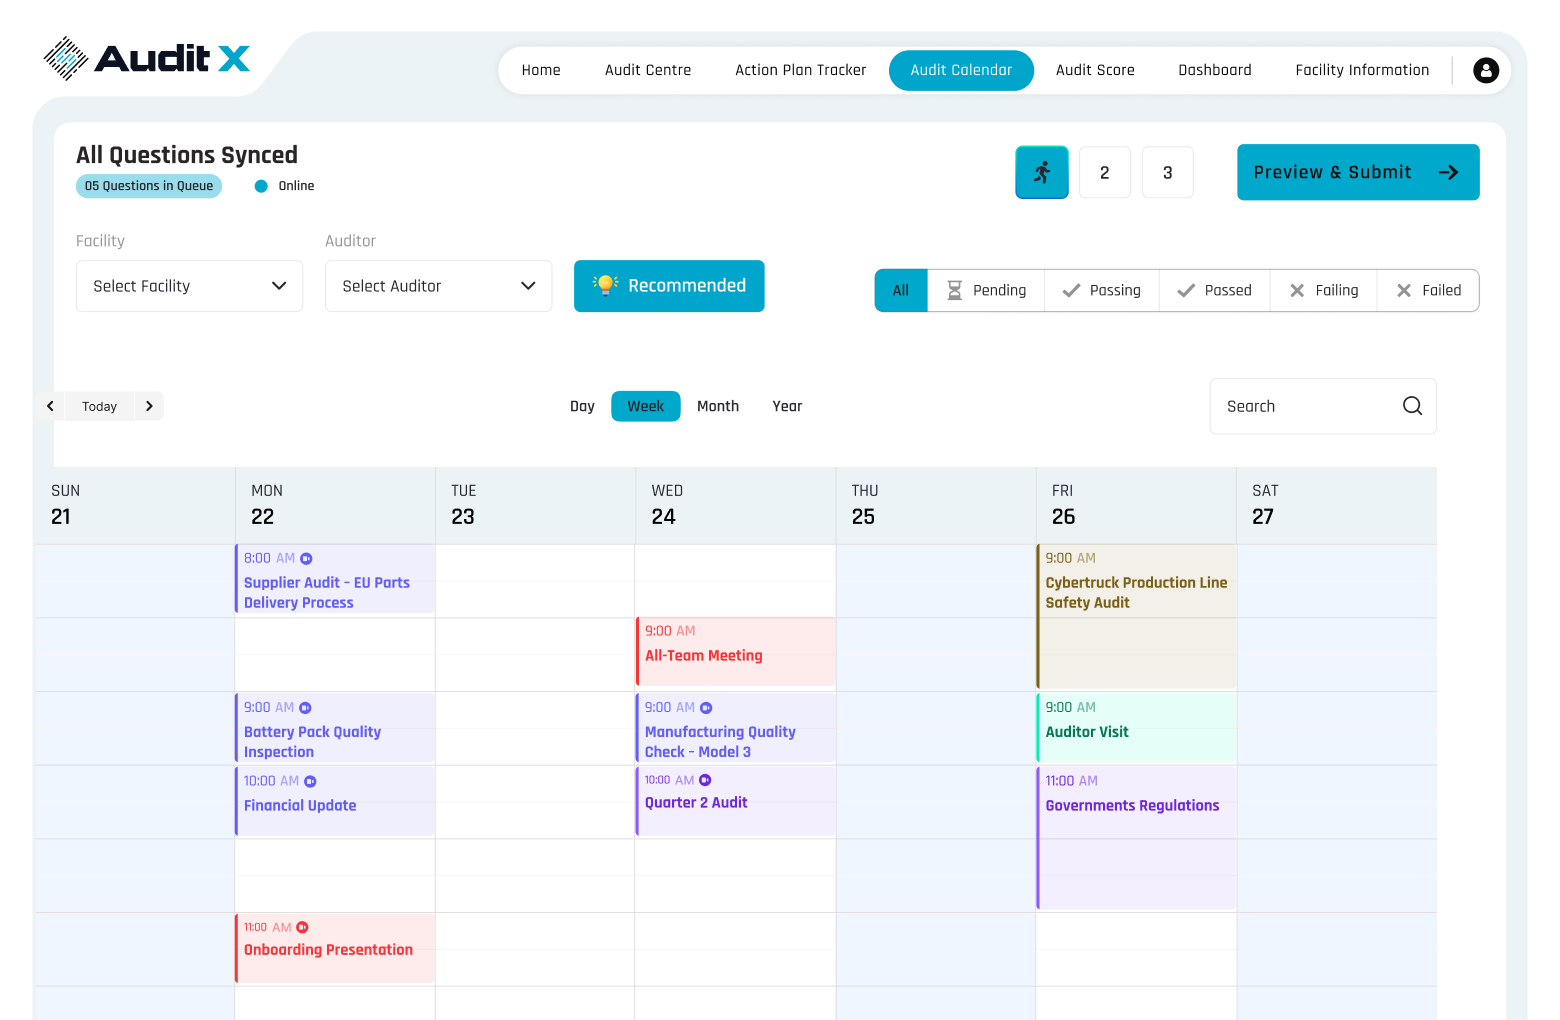Image resolution: width=1560 pixels, height=1020 pixels.
Task: Select the Passed status filter
Action: [x=1214, y=290]
